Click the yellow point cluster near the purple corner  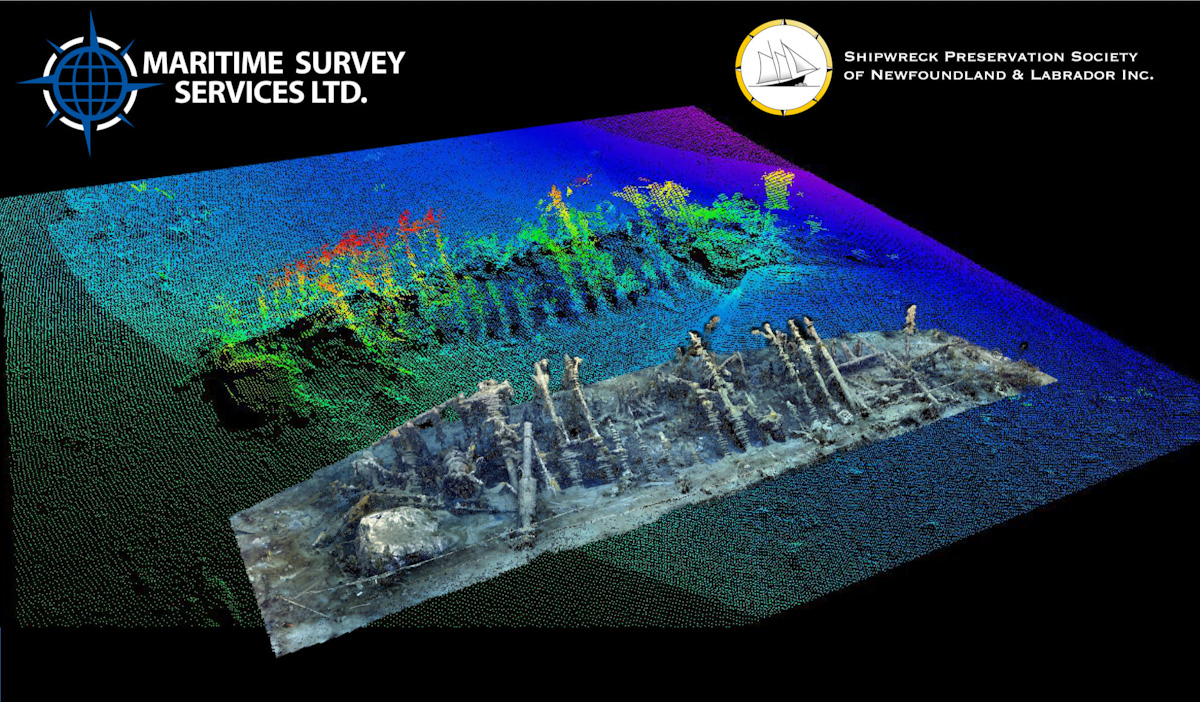pyautogui.click(x=778, y=184)
